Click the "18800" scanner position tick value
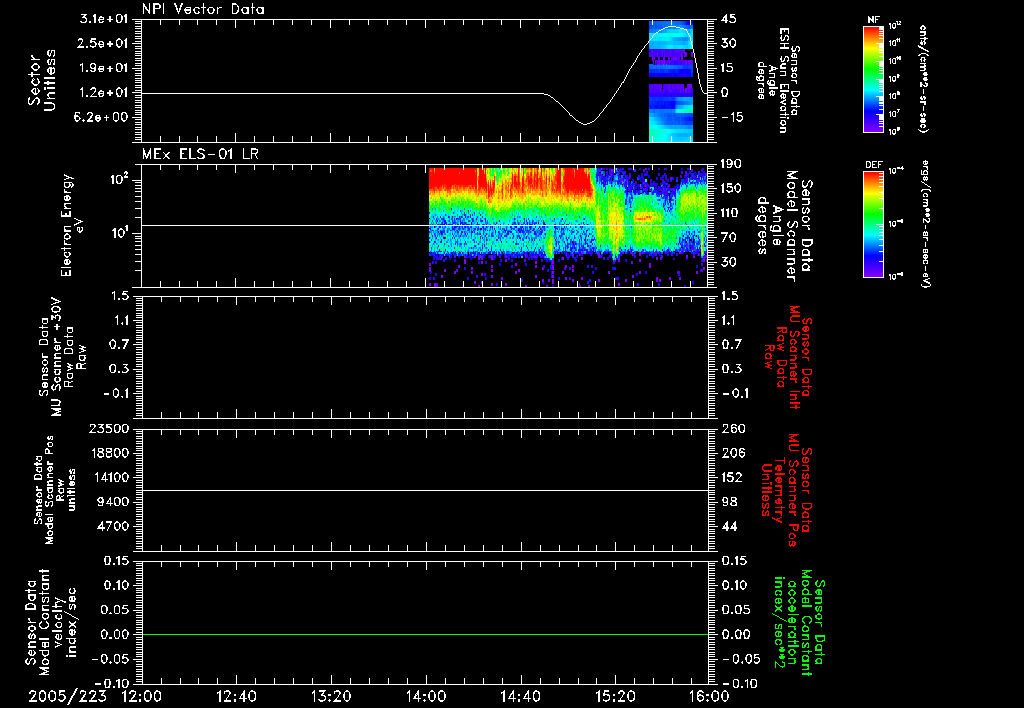Image resolution: width=1024 pixels, height=708 pixels. tap(108, 453)
